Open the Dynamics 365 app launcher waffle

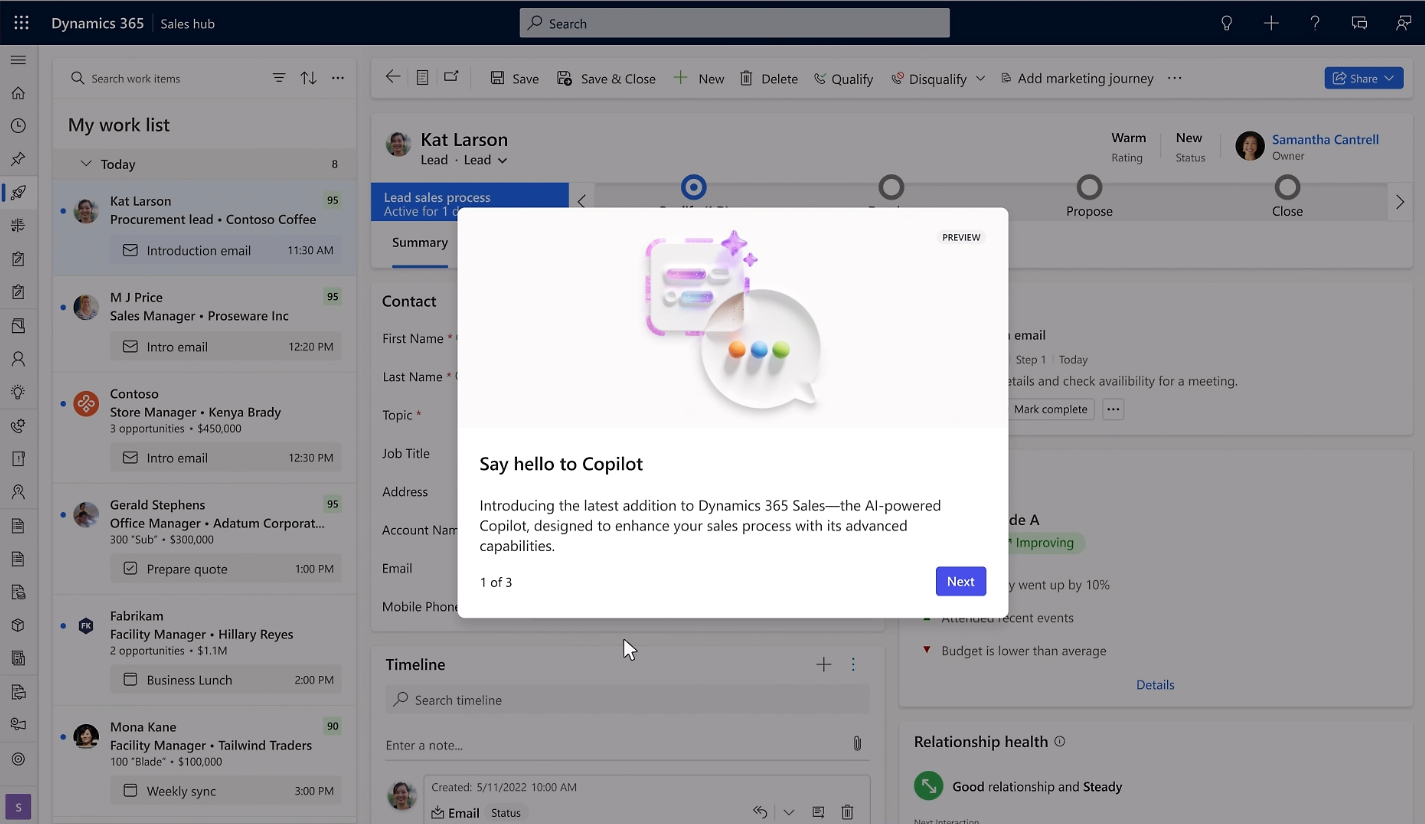[x=21, y=23]
